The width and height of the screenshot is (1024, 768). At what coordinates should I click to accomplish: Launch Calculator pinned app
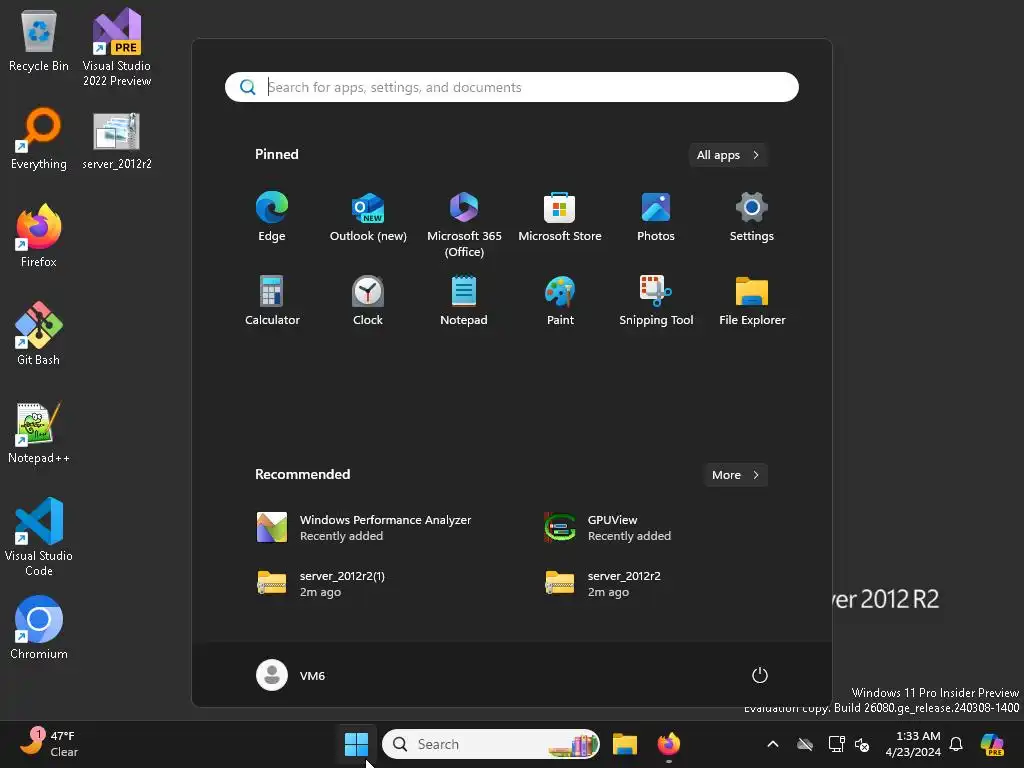click(272, 300)
